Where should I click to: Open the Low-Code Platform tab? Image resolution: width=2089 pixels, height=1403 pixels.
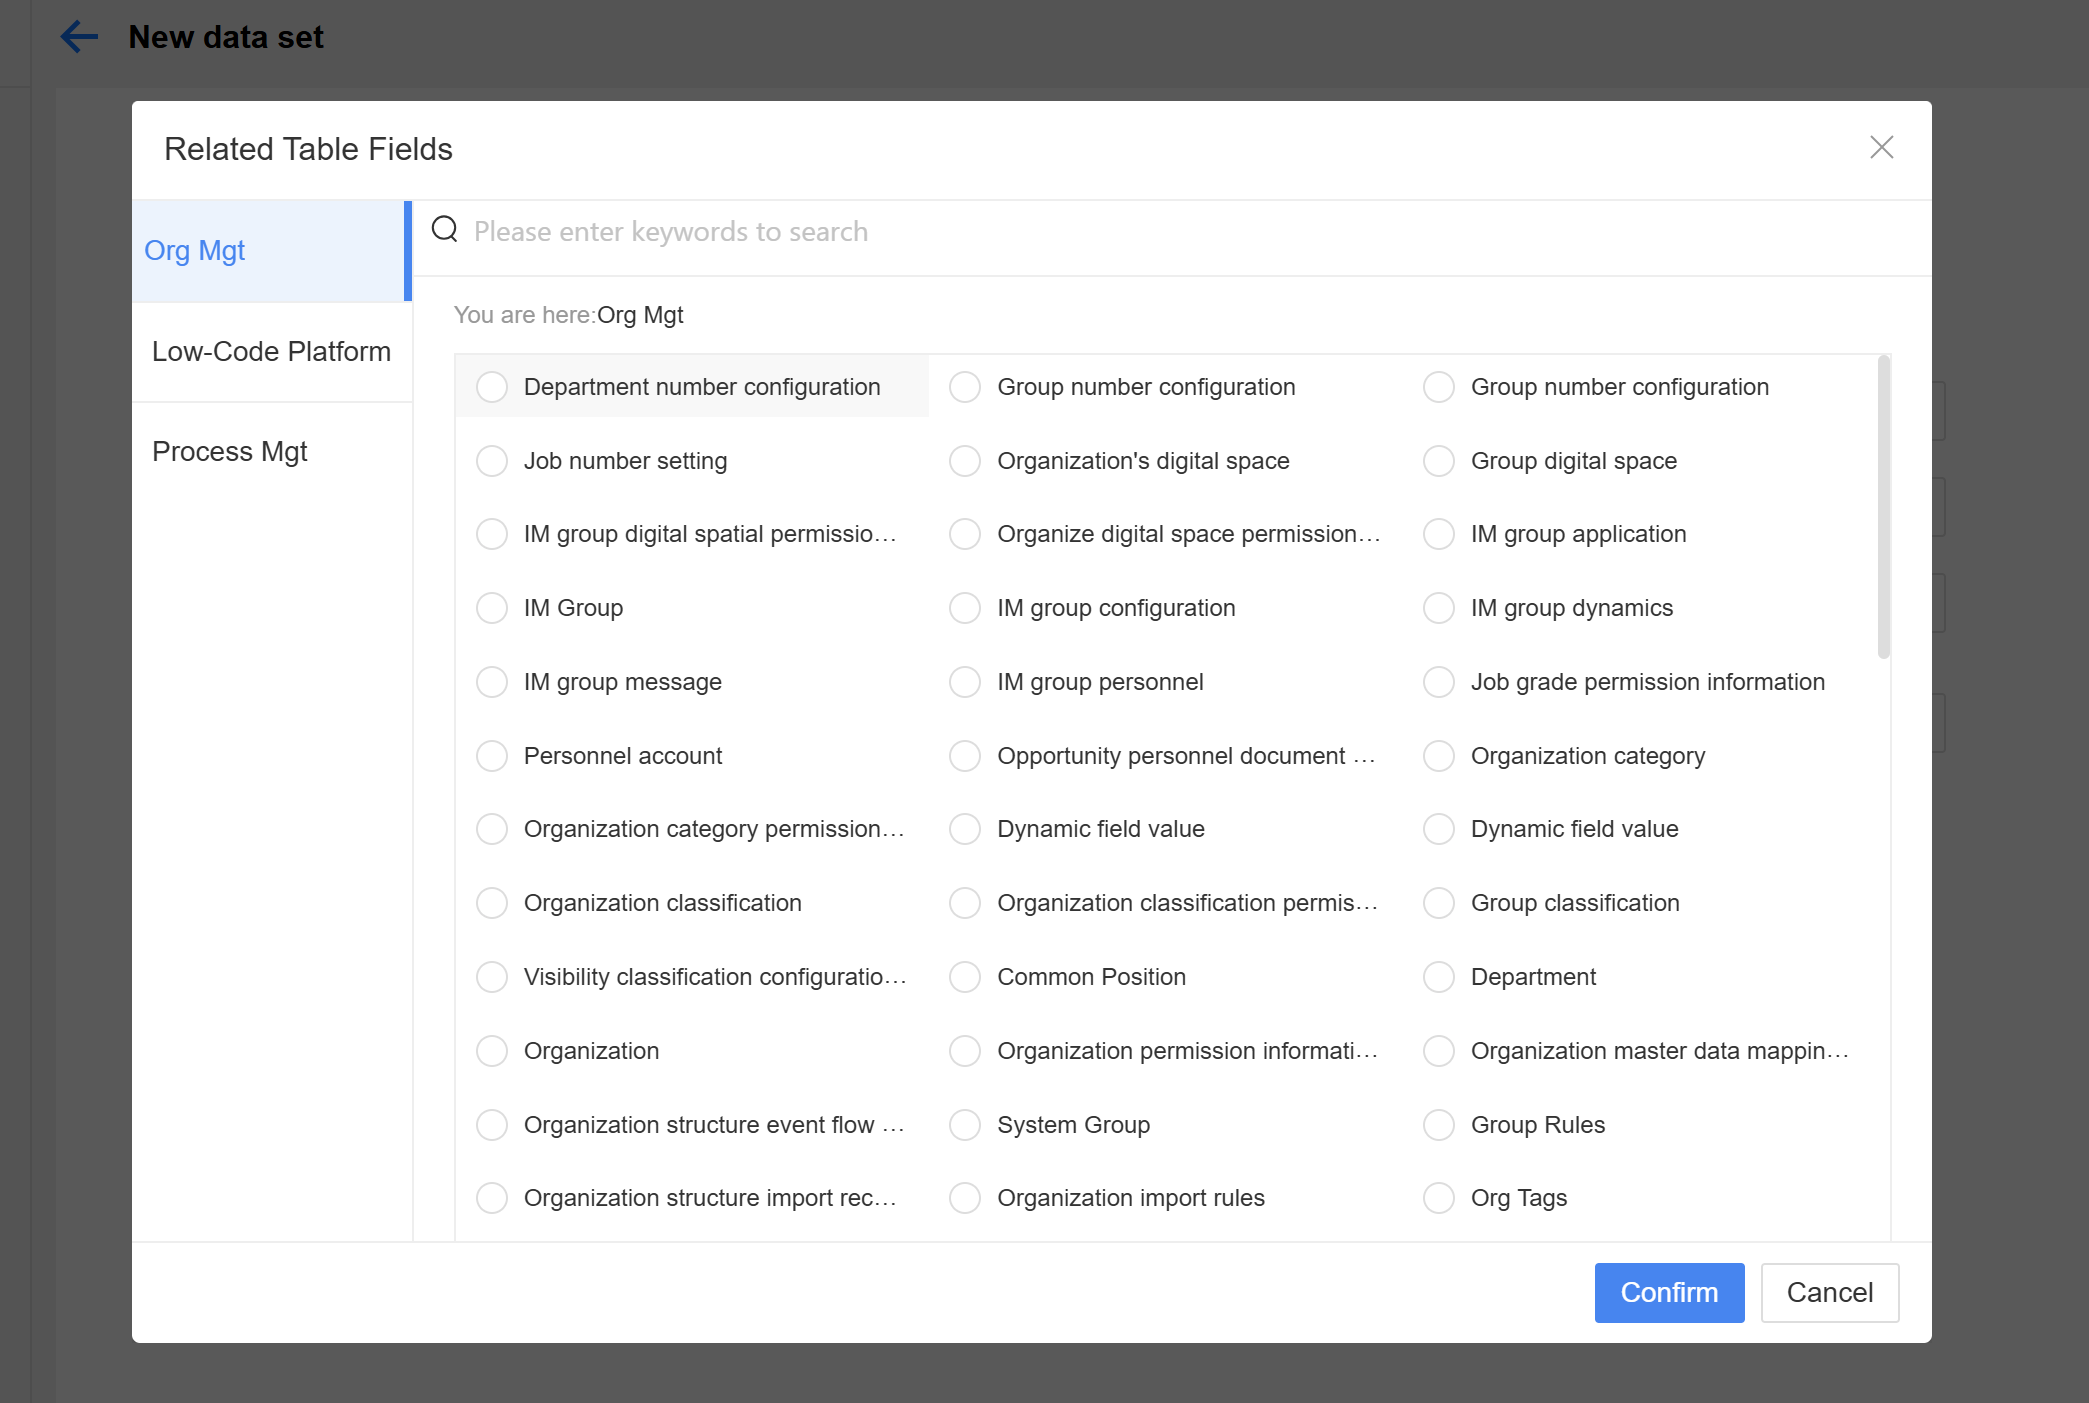coord(271,352)
